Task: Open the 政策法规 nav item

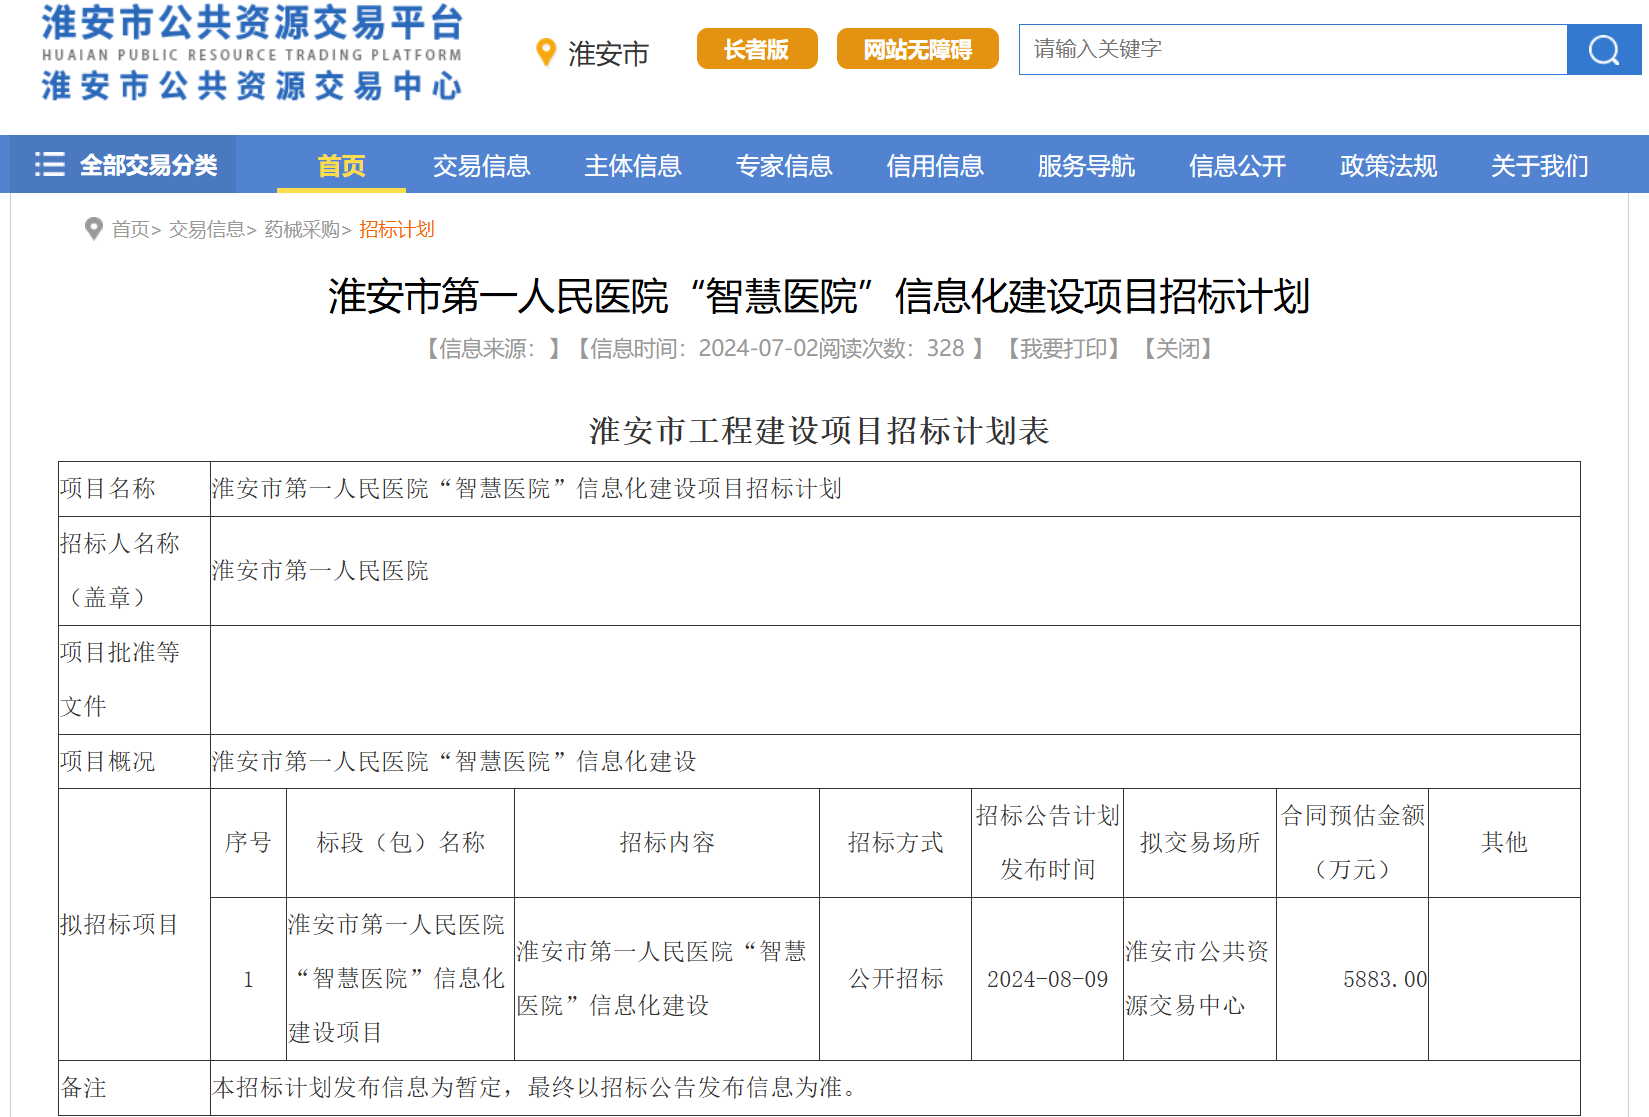Action: 1388,166
